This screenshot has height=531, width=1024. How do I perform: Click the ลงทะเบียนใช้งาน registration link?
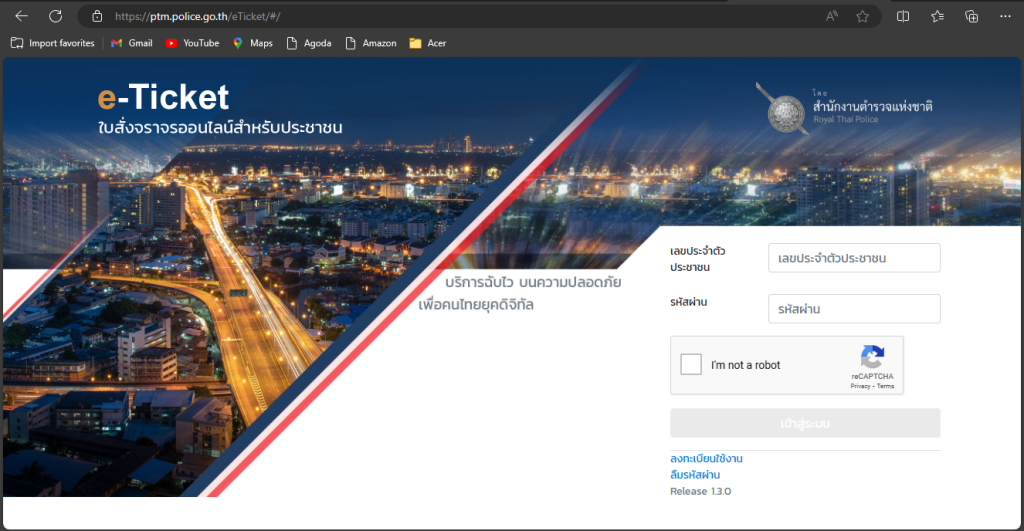(706, 459)
